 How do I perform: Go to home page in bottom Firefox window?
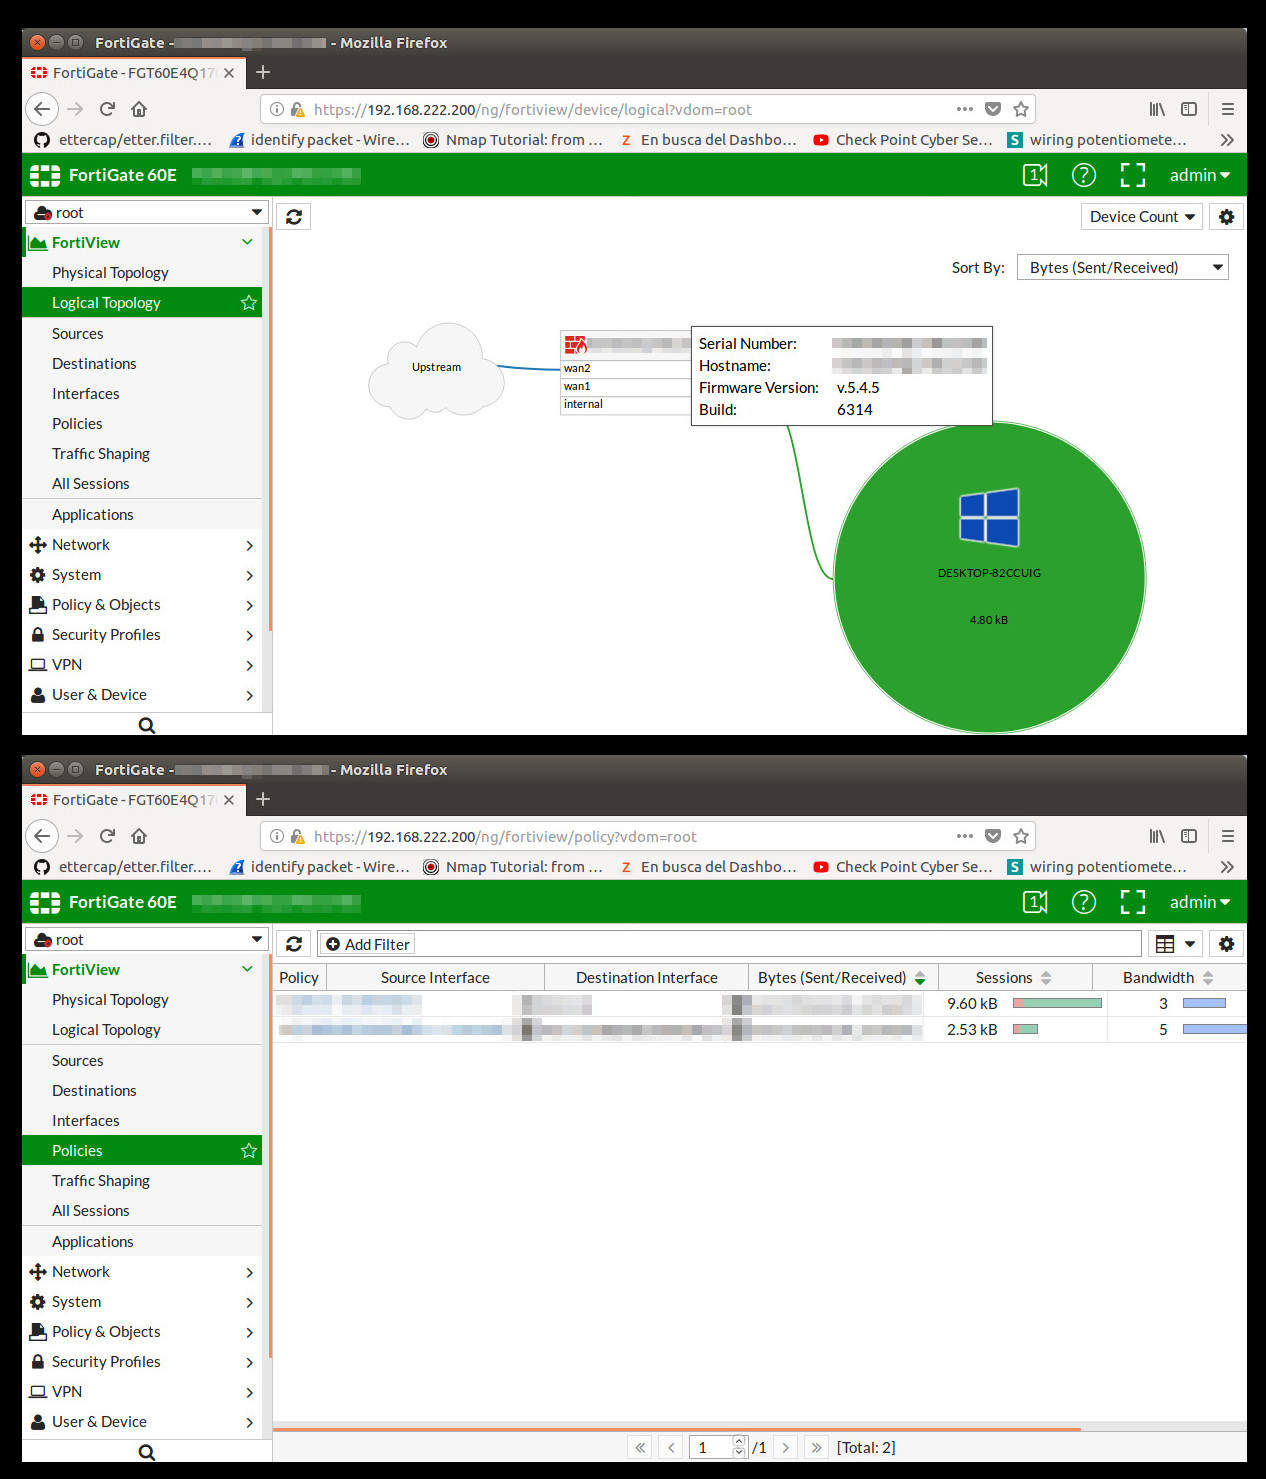point(139,836)
